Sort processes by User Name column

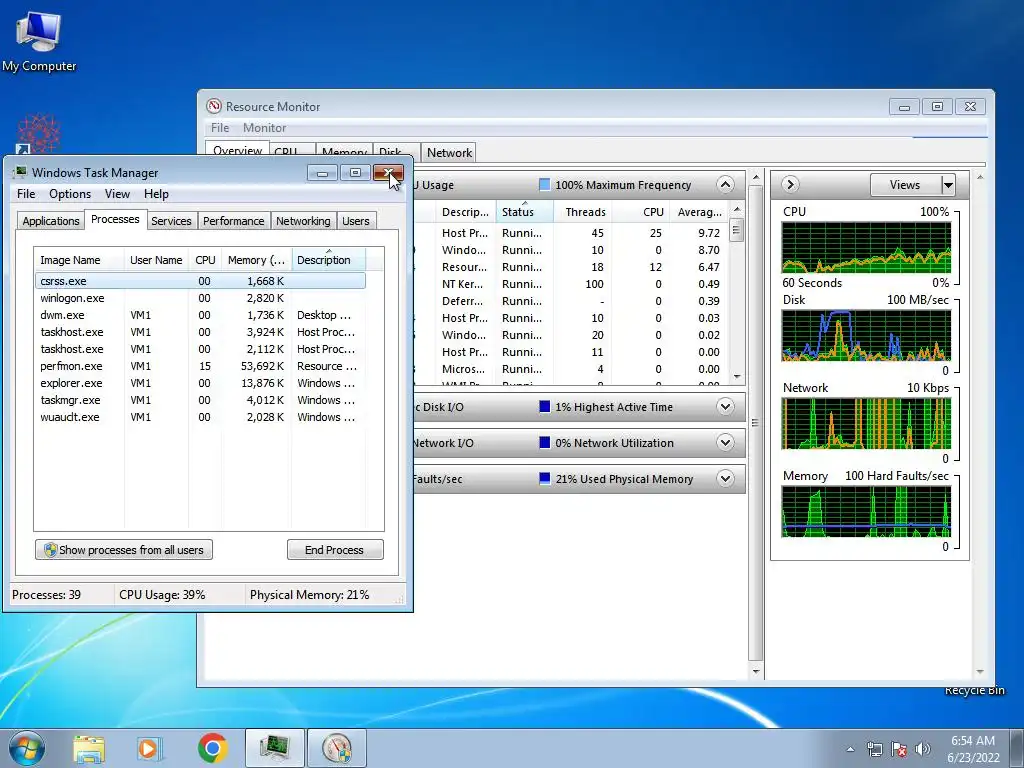click(x=156, y=260)
